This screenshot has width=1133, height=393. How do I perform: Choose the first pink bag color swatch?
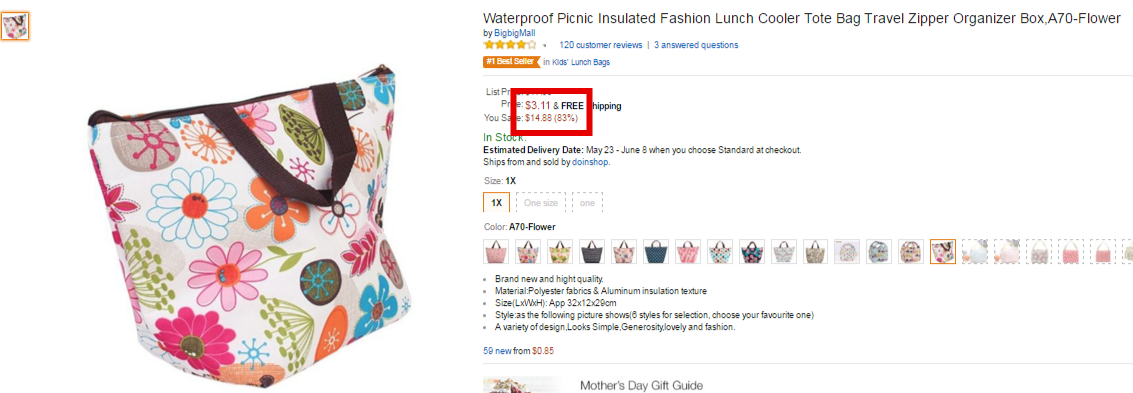(496, 251)
